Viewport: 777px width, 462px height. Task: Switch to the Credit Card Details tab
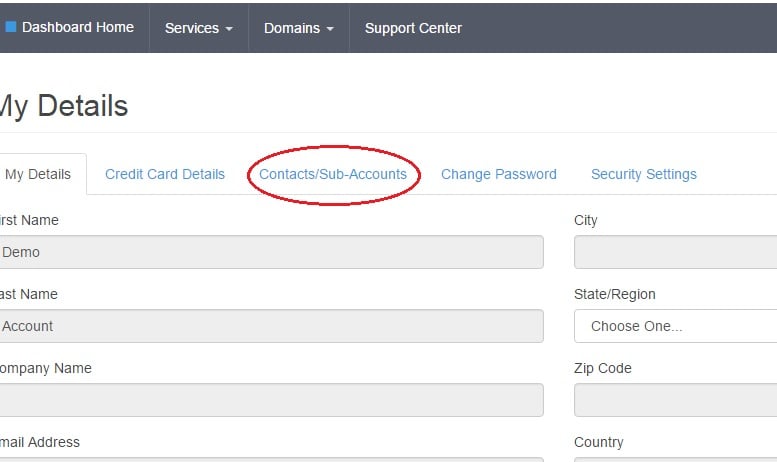165,174
